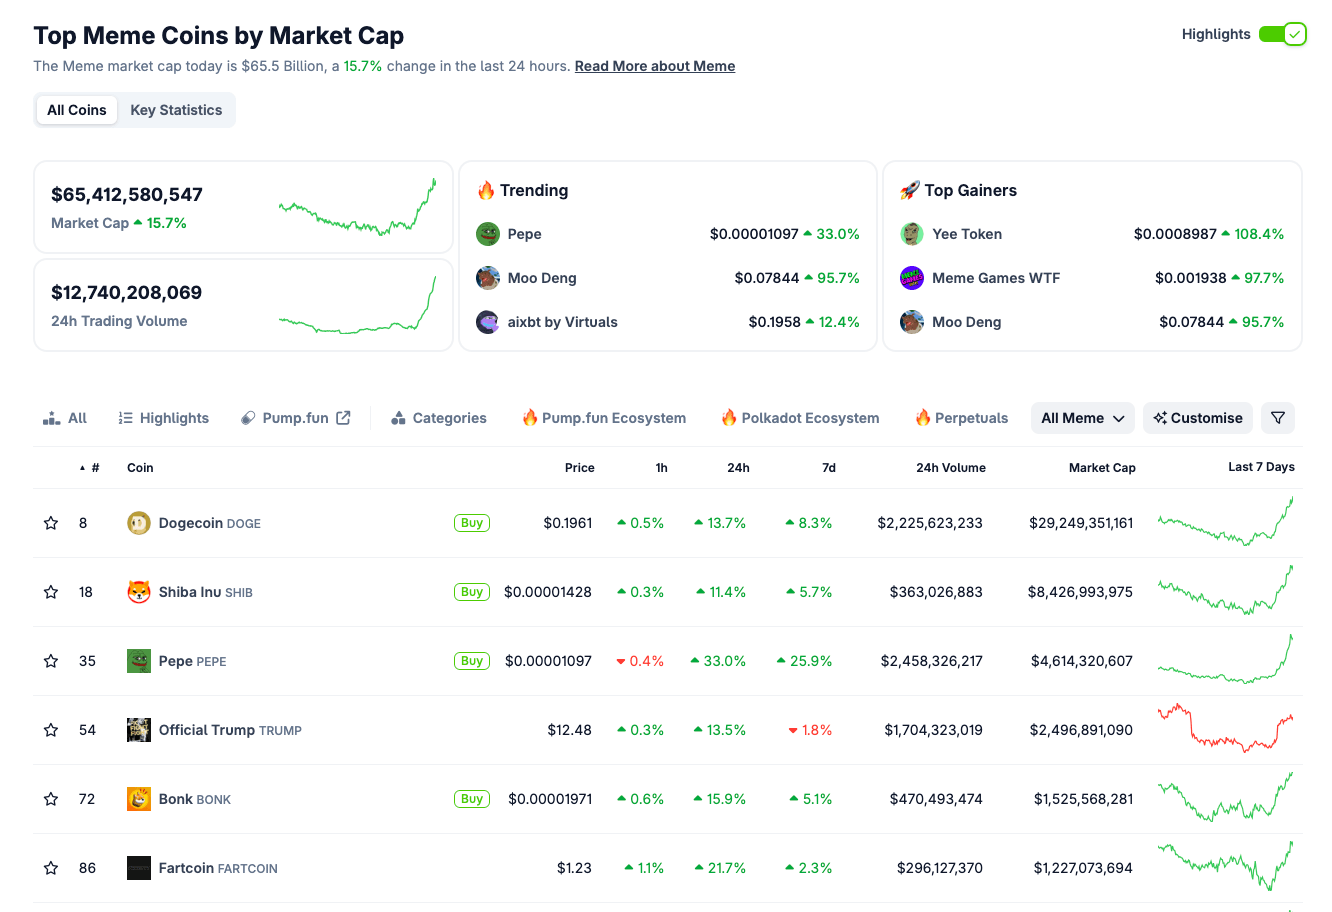1332x912 pixels.
Task: Click the Buy button for Pepe
Action: [471, 661]
